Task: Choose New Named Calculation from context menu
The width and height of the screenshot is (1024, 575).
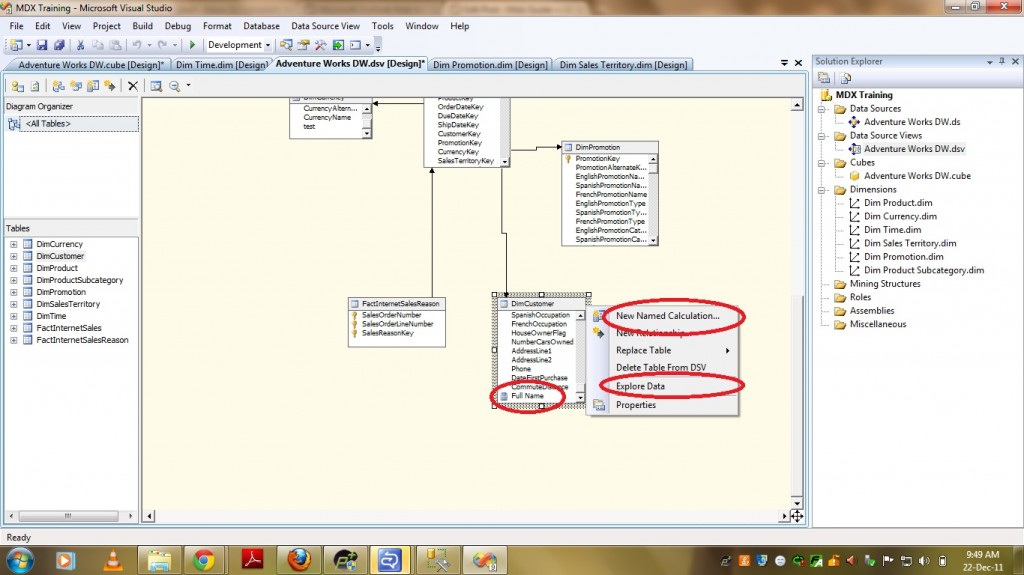Action: 667,316
